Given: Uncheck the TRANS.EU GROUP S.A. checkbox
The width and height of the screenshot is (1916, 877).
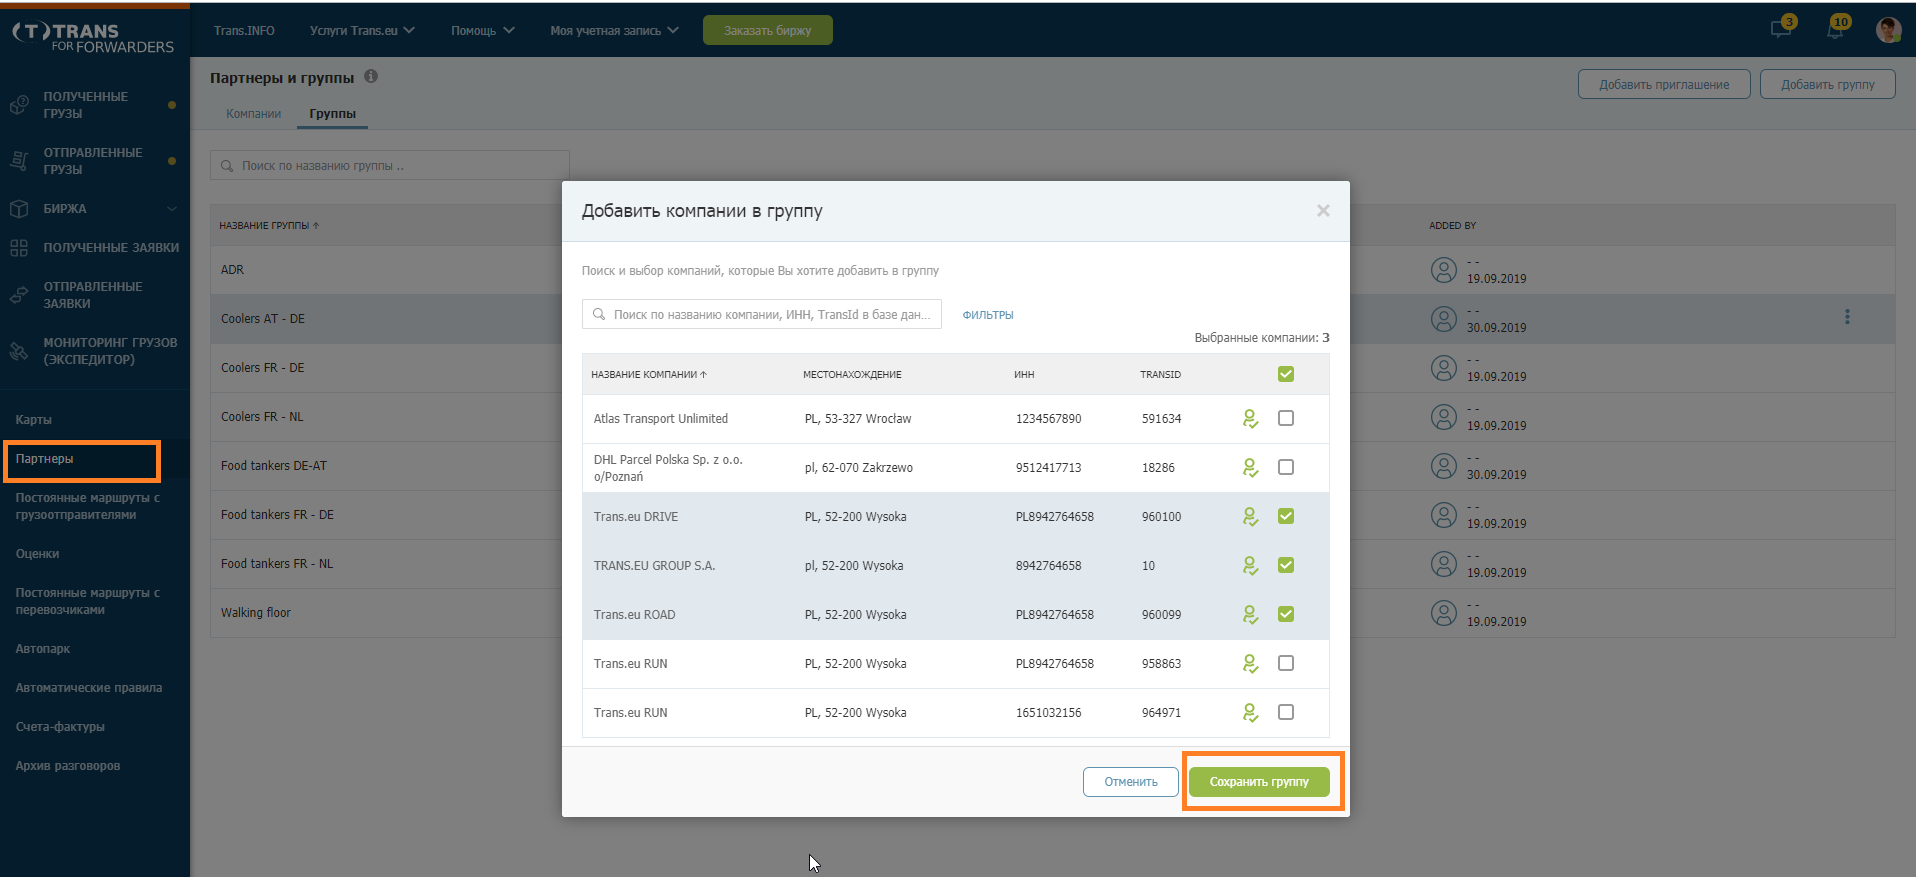Looking at the screenshot, I should 1286,565.
